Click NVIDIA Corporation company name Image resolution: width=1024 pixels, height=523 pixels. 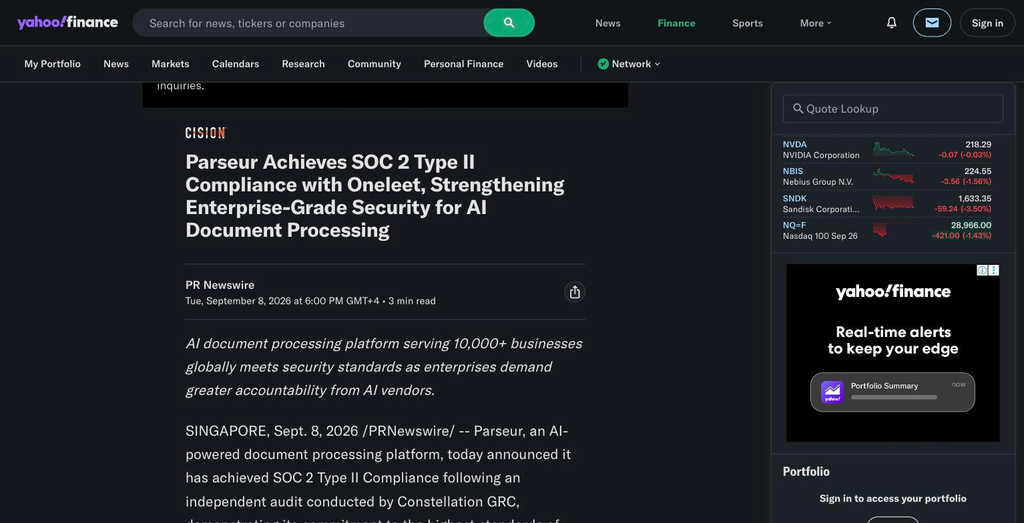(x=821, y=155)
